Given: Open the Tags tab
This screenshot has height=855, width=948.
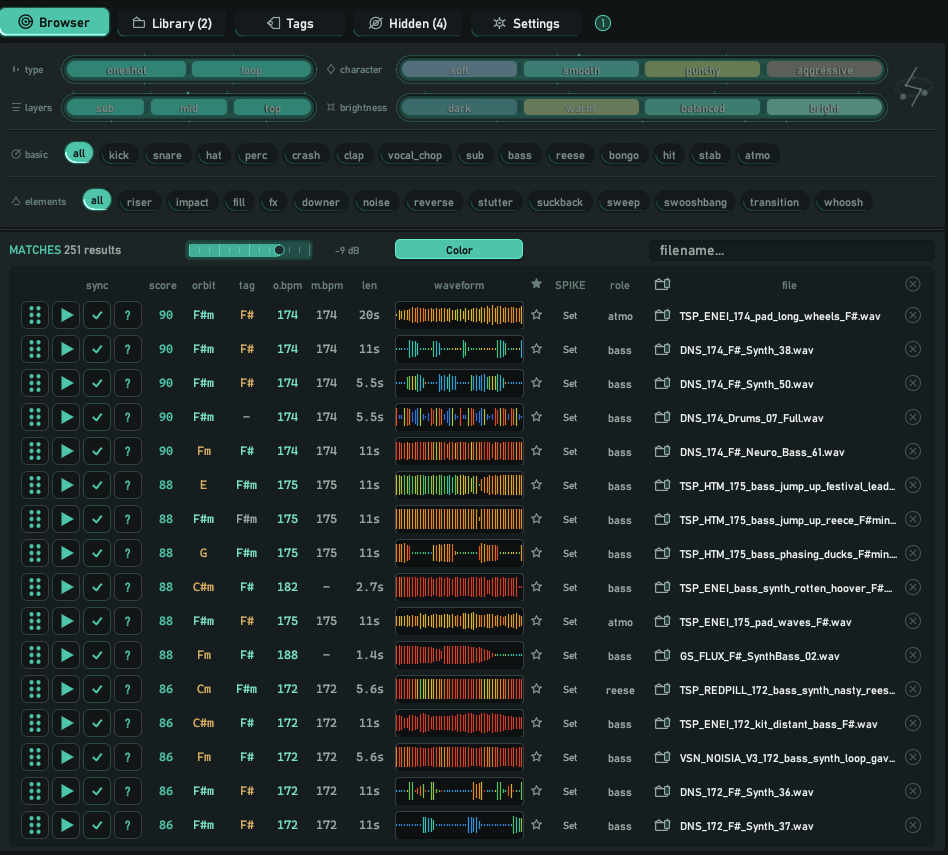Looking at the screenshot, I should pyautogui.click(x=290, y=23).
